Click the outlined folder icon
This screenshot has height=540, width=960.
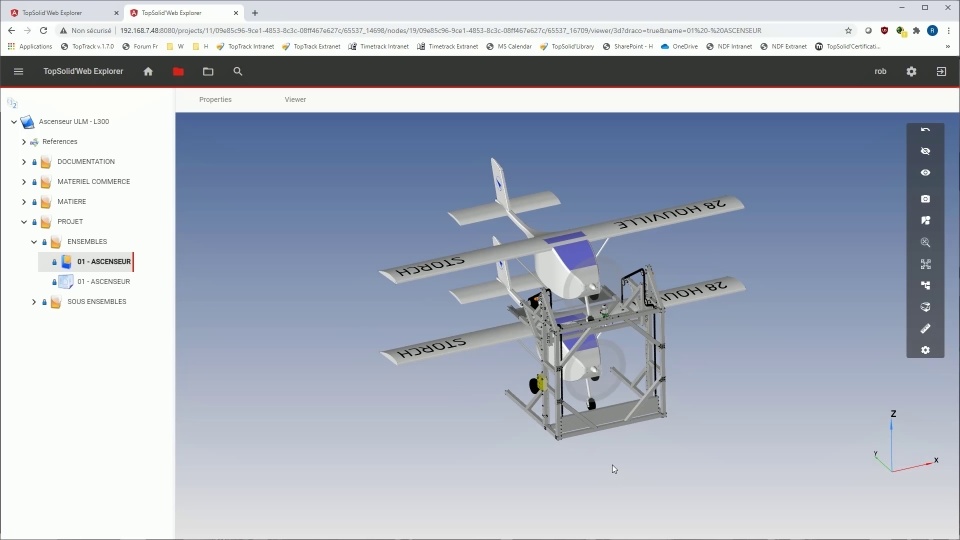pyautogui.click(x=208, y=72)
